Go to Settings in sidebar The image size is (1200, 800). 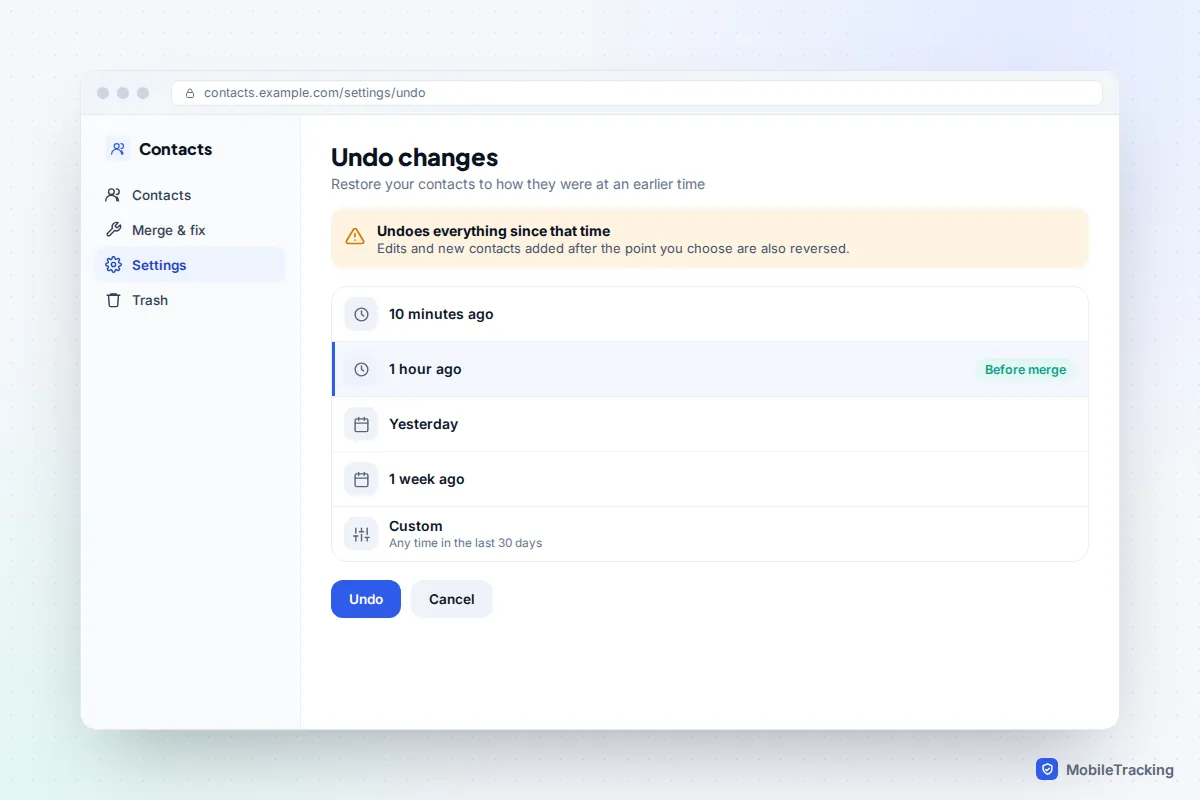pyautogui.click(x=190, y=265)
